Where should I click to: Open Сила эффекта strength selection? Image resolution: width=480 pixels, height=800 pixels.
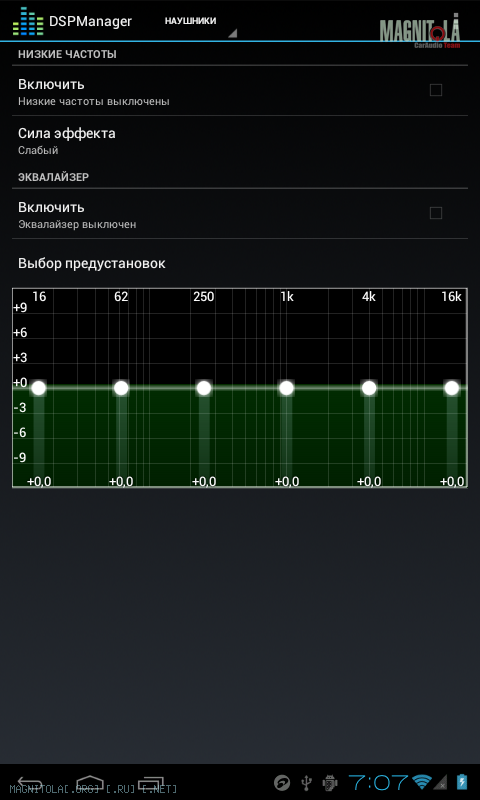(x=240, y=141)
